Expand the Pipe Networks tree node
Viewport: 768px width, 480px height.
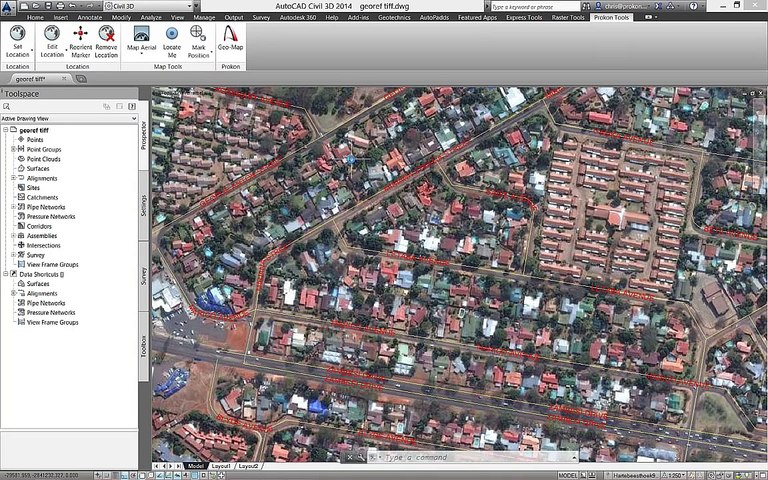pos(13,207)
